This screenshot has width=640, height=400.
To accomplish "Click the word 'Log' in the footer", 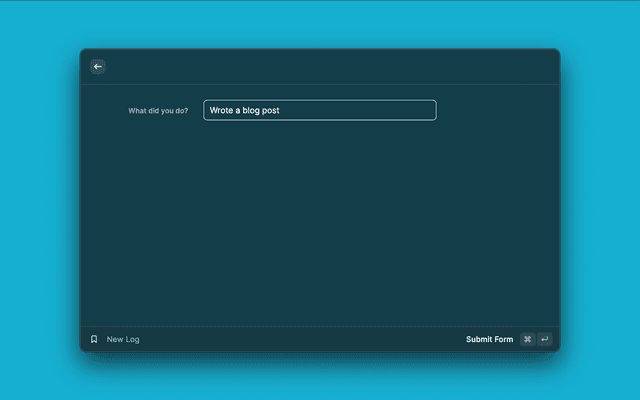I will click(x=132, y=339).
